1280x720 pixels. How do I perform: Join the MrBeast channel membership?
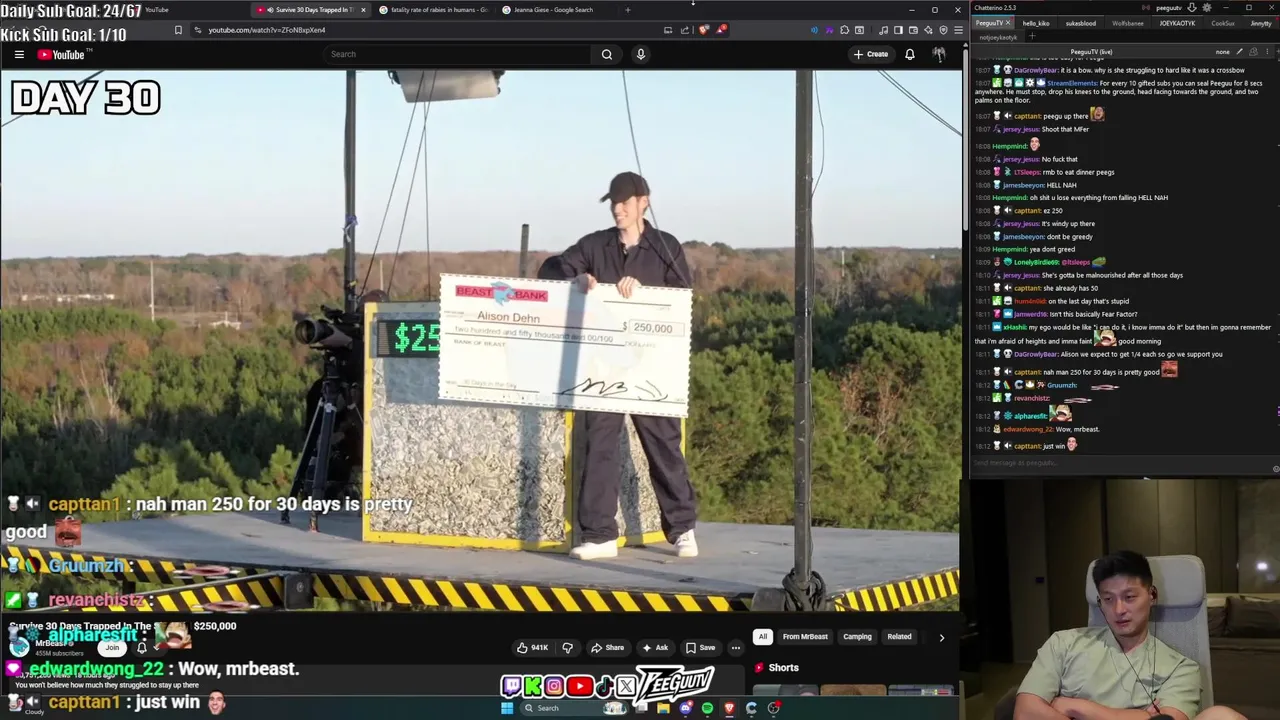(x=112, y=647)
